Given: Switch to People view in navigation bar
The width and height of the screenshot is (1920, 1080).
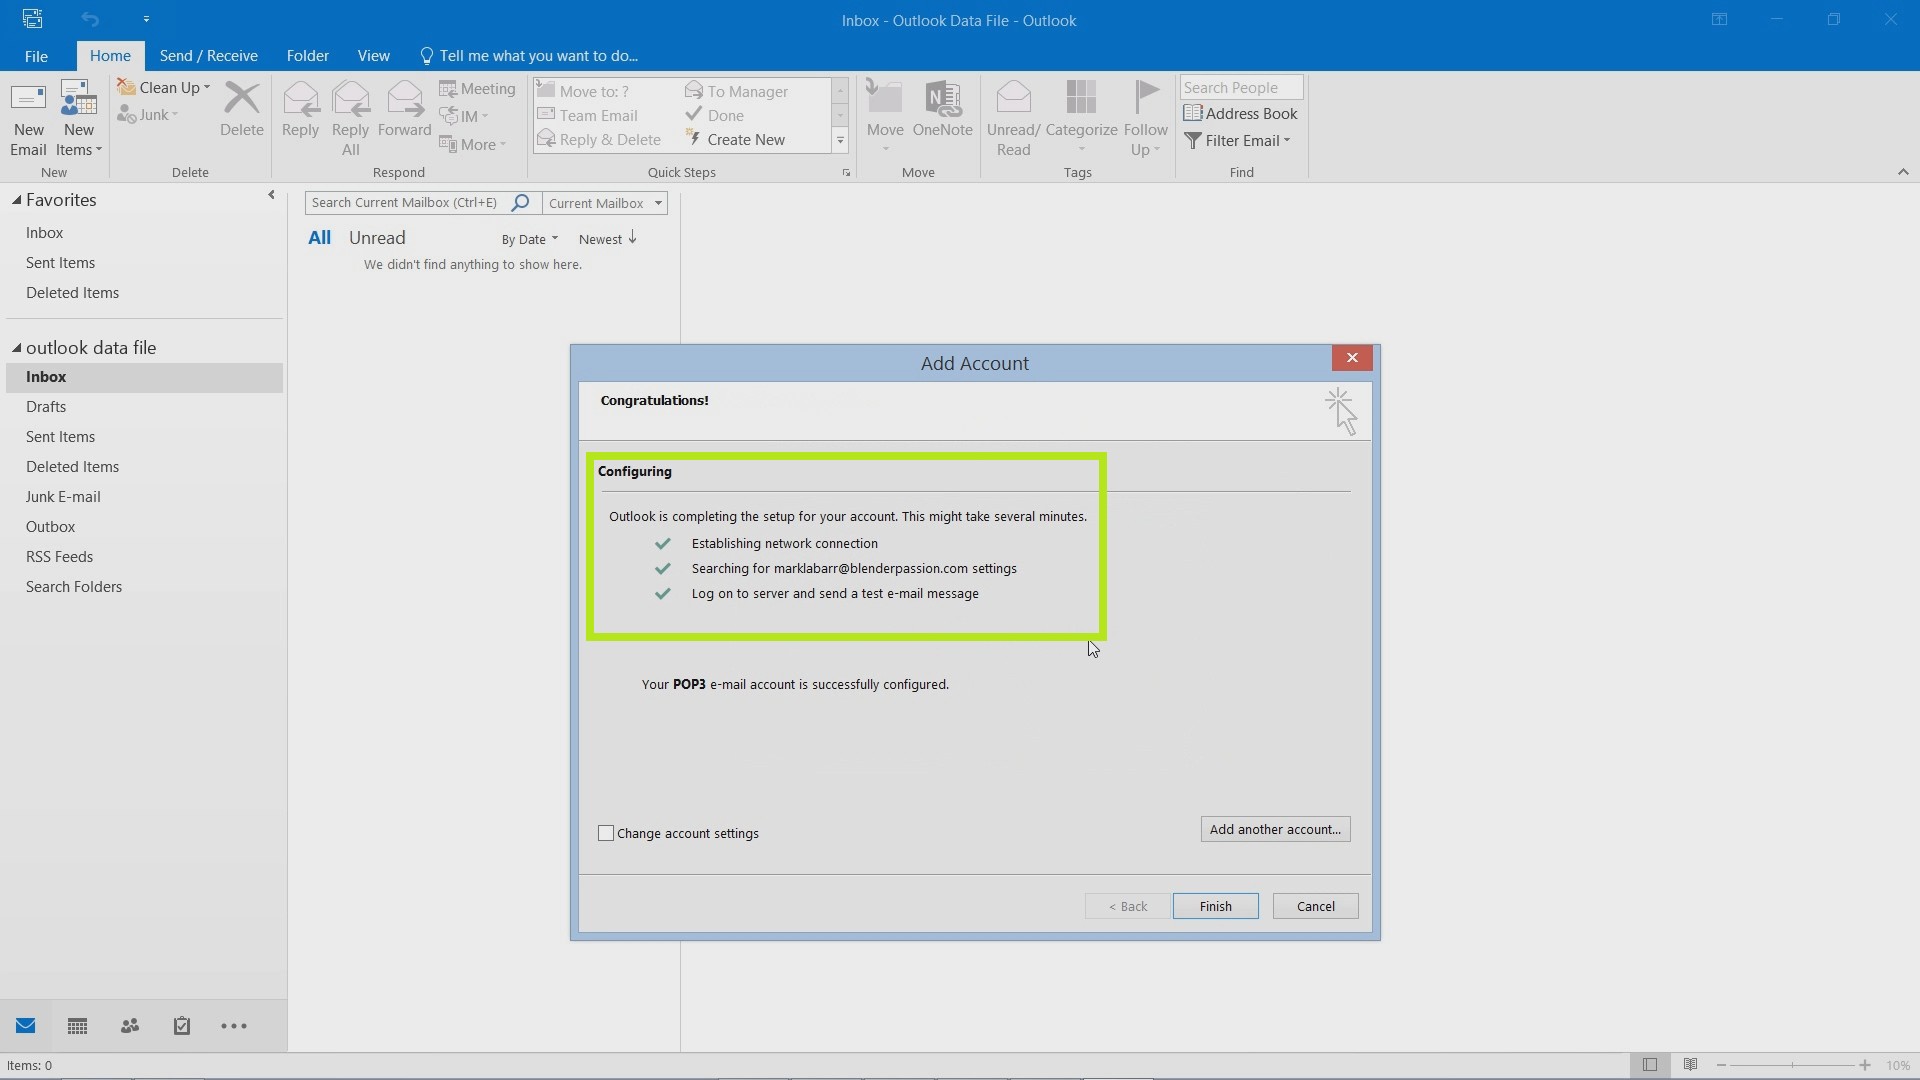Looking at the screenshot, I should 130,1026.
